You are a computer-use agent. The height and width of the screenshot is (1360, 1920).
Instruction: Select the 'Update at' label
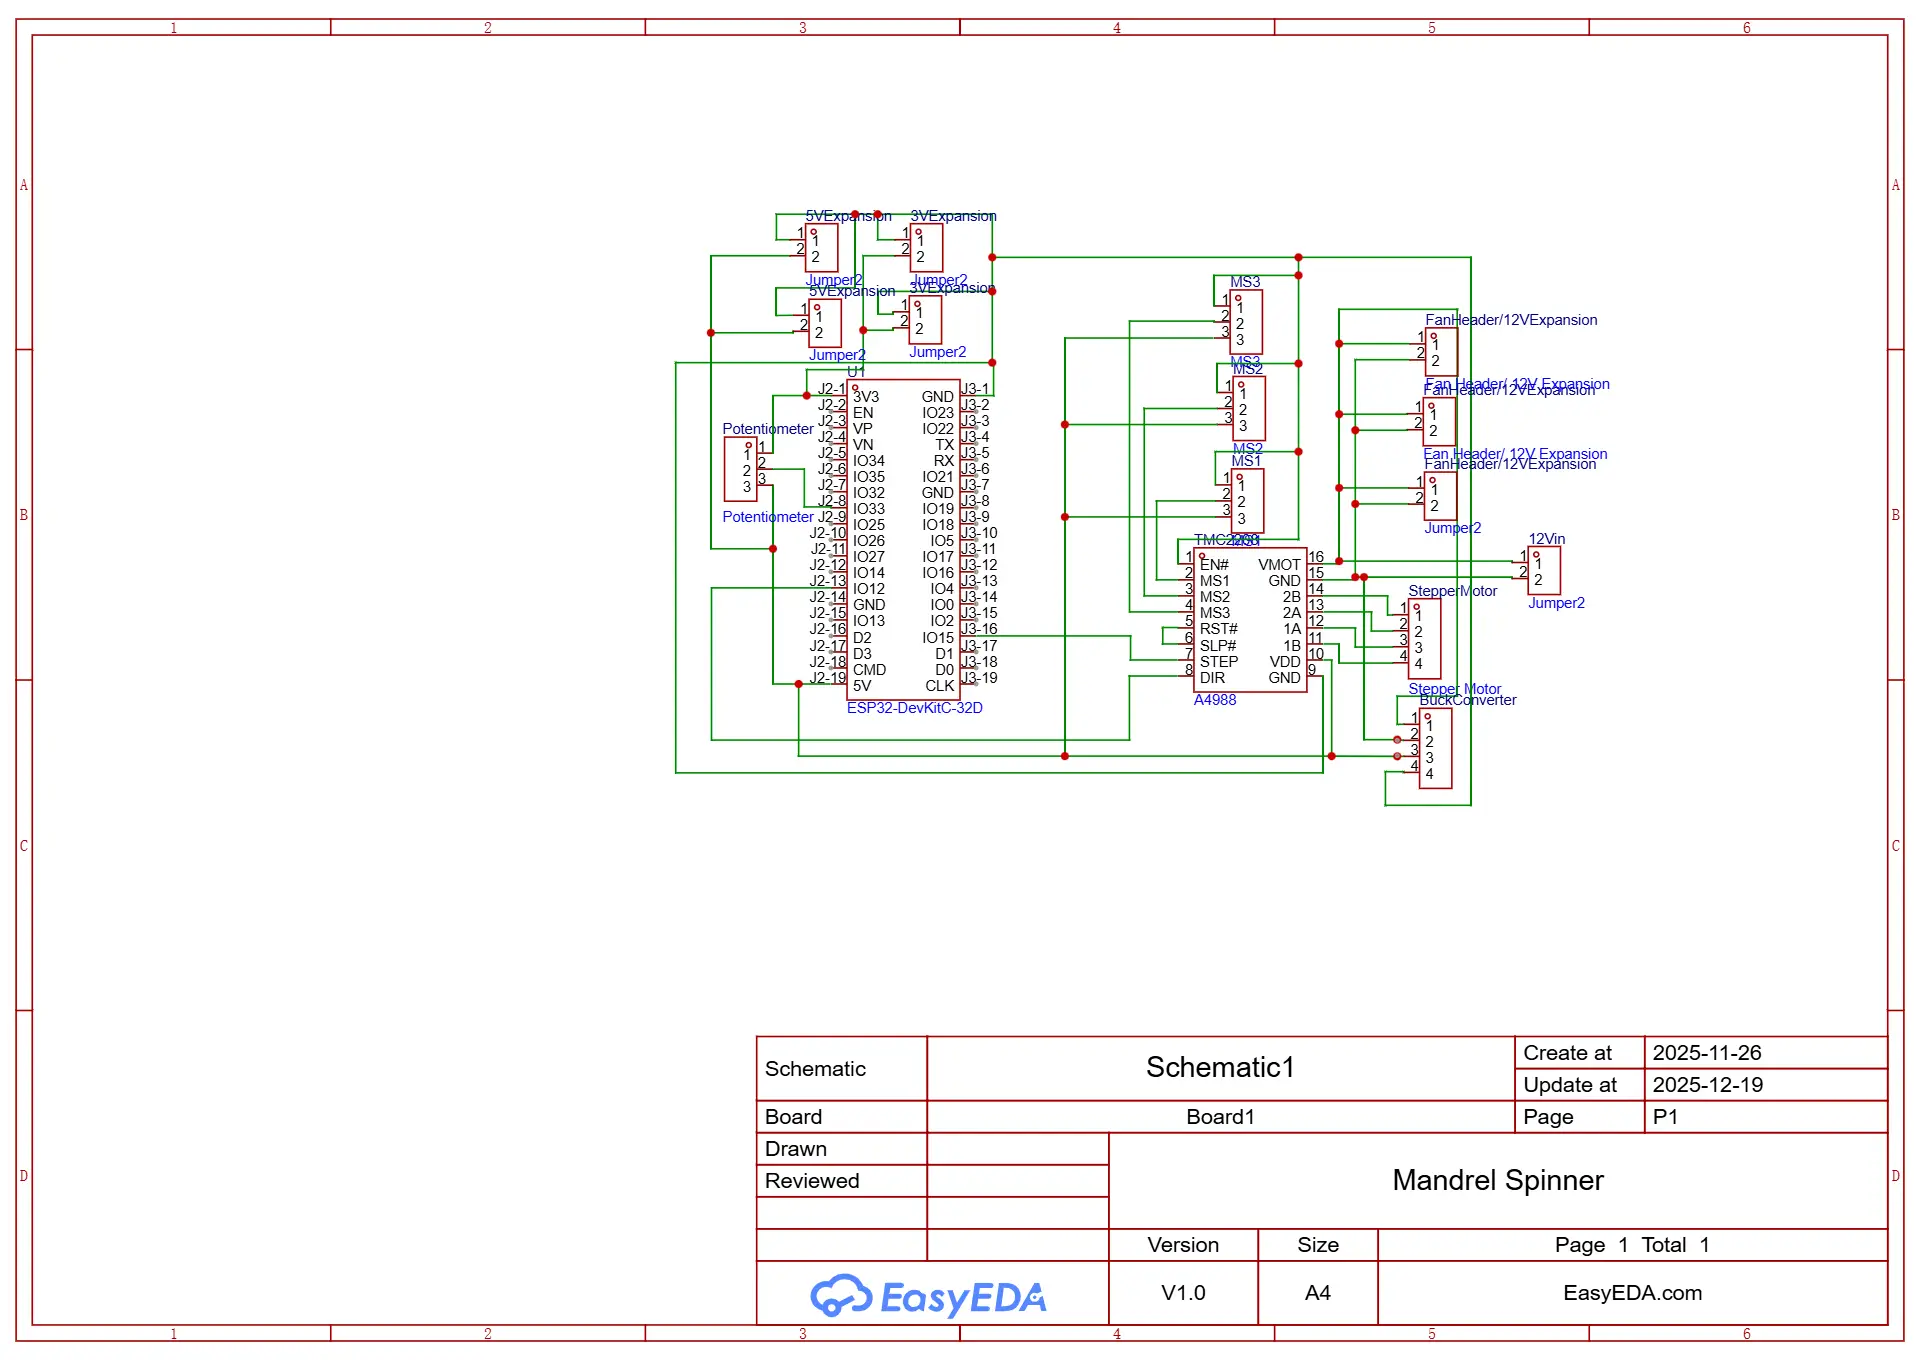click(1570, 1085)
